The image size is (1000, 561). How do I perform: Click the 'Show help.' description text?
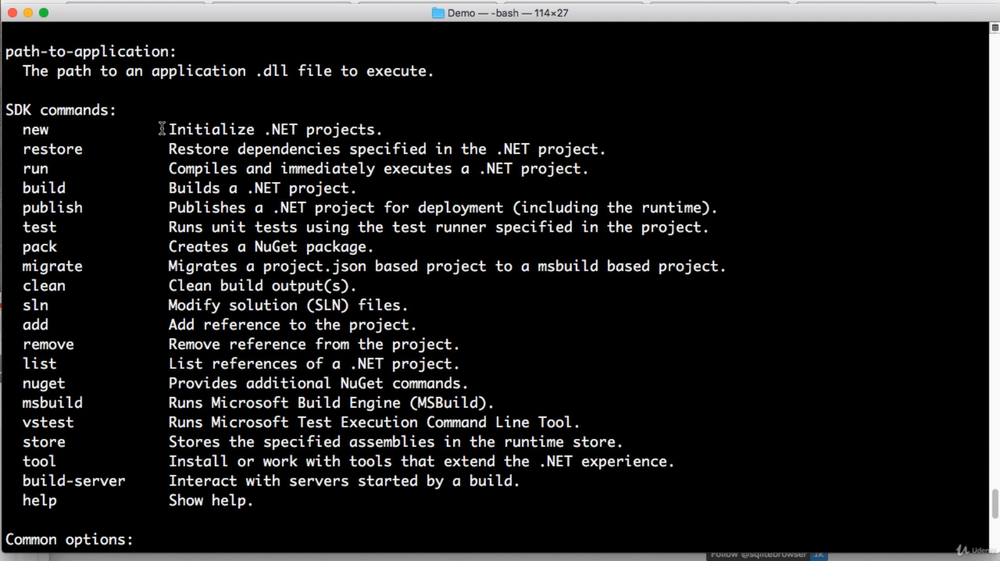pyautogui.click(x=210, y=500)
